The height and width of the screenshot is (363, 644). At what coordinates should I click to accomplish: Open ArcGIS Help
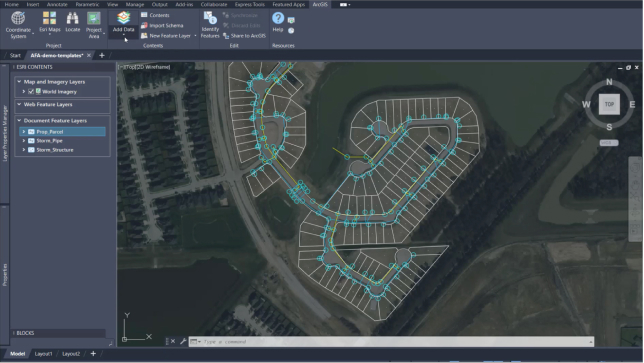[x=278, y=21]
